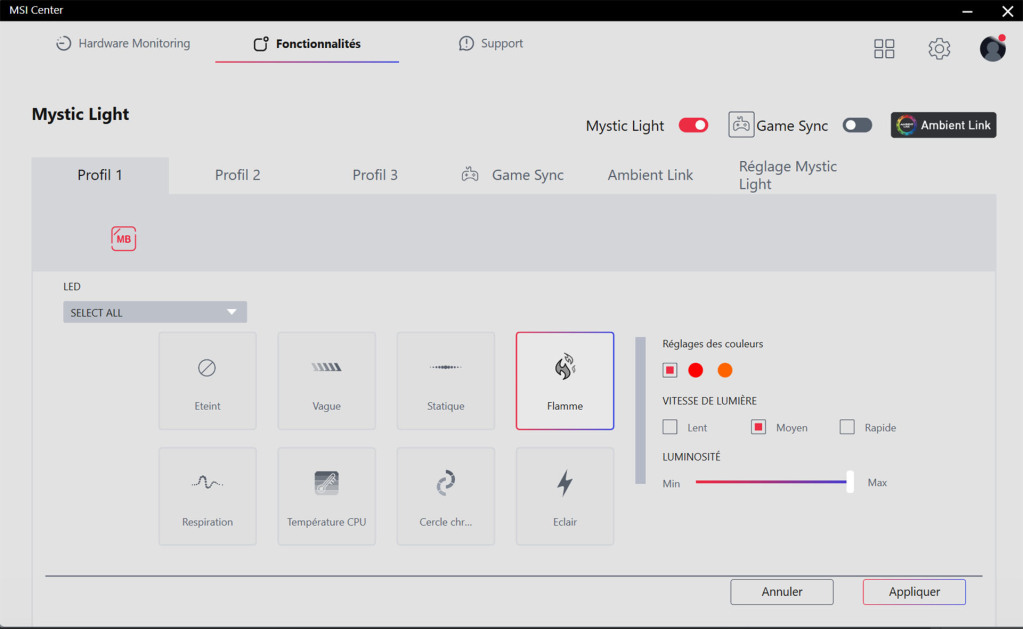The image size is (1023, 629).
Task: Click the Ambient Link button
Action: point(943,125)
